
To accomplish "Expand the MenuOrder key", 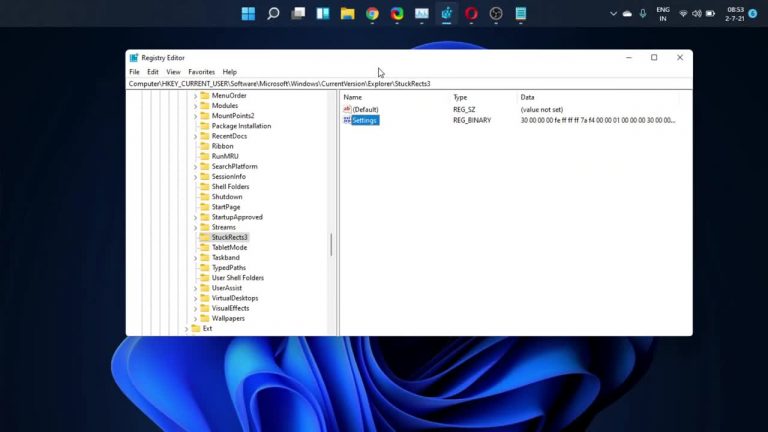I will [x=195, y=96].
